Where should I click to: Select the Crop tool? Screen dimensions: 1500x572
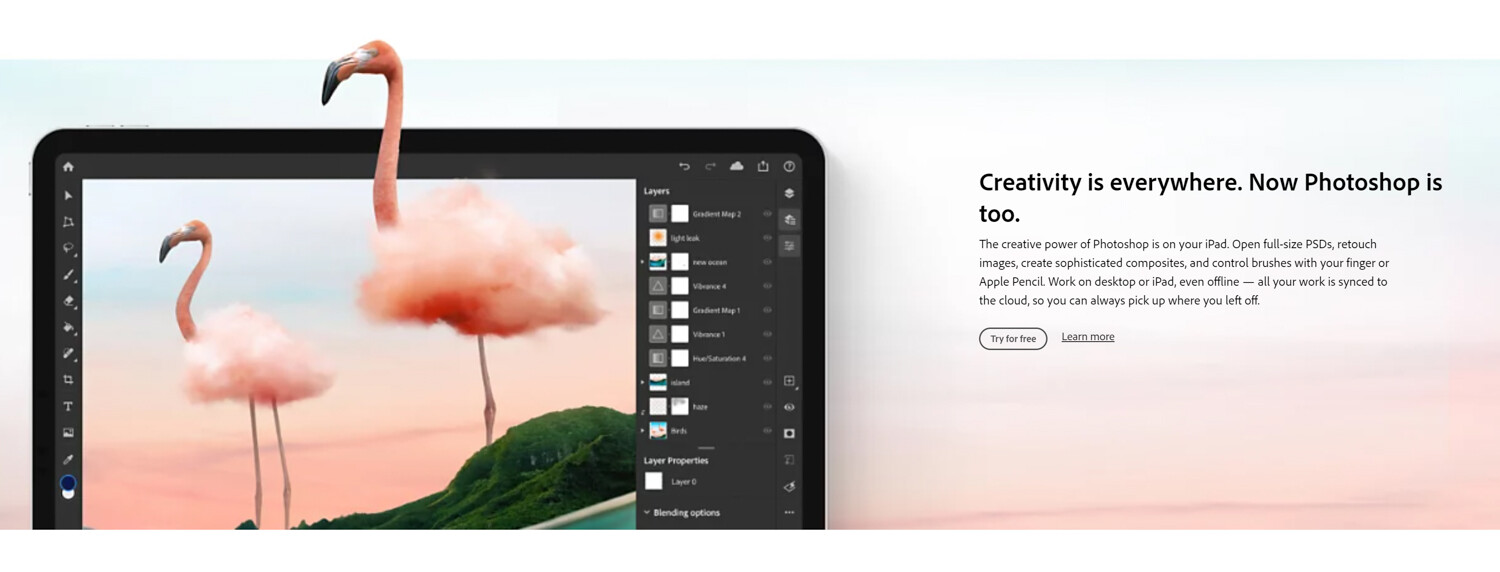coord(68,380)
